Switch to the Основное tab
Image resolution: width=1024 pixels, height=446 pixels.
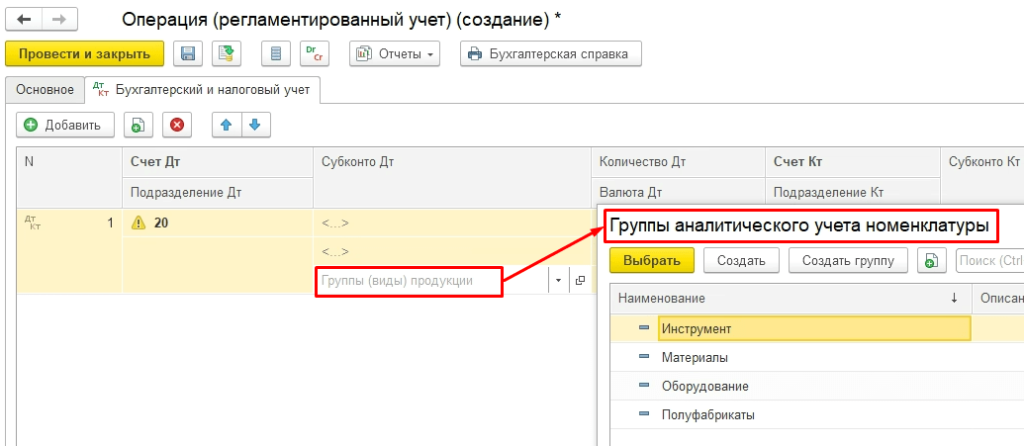pos(45,90)
